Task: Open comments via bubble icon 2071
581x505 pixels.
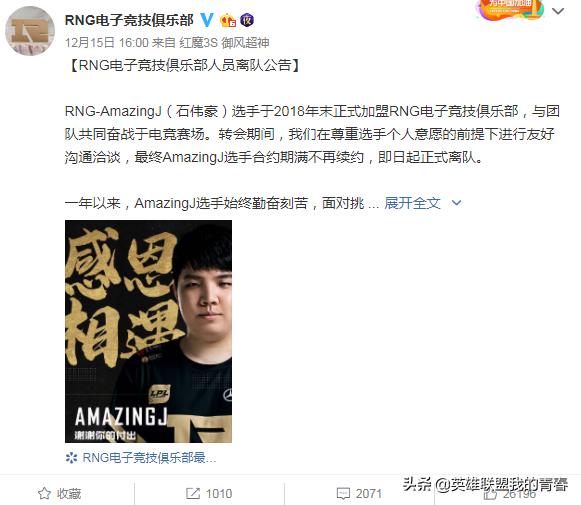Action: click(343, 493)
